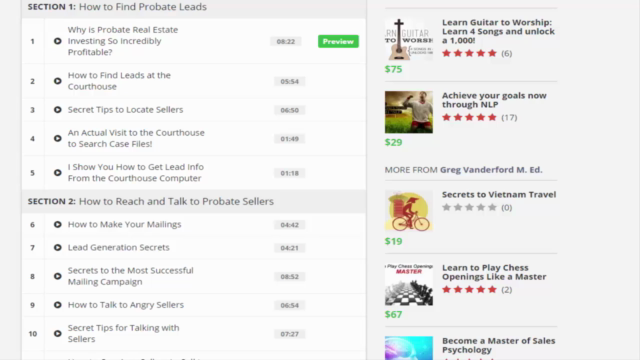Image resolution: width=640 pixels, height=360 pixels.
Task: Open How to Talk to Angry Sellers lecture
Action: [125, 305]
